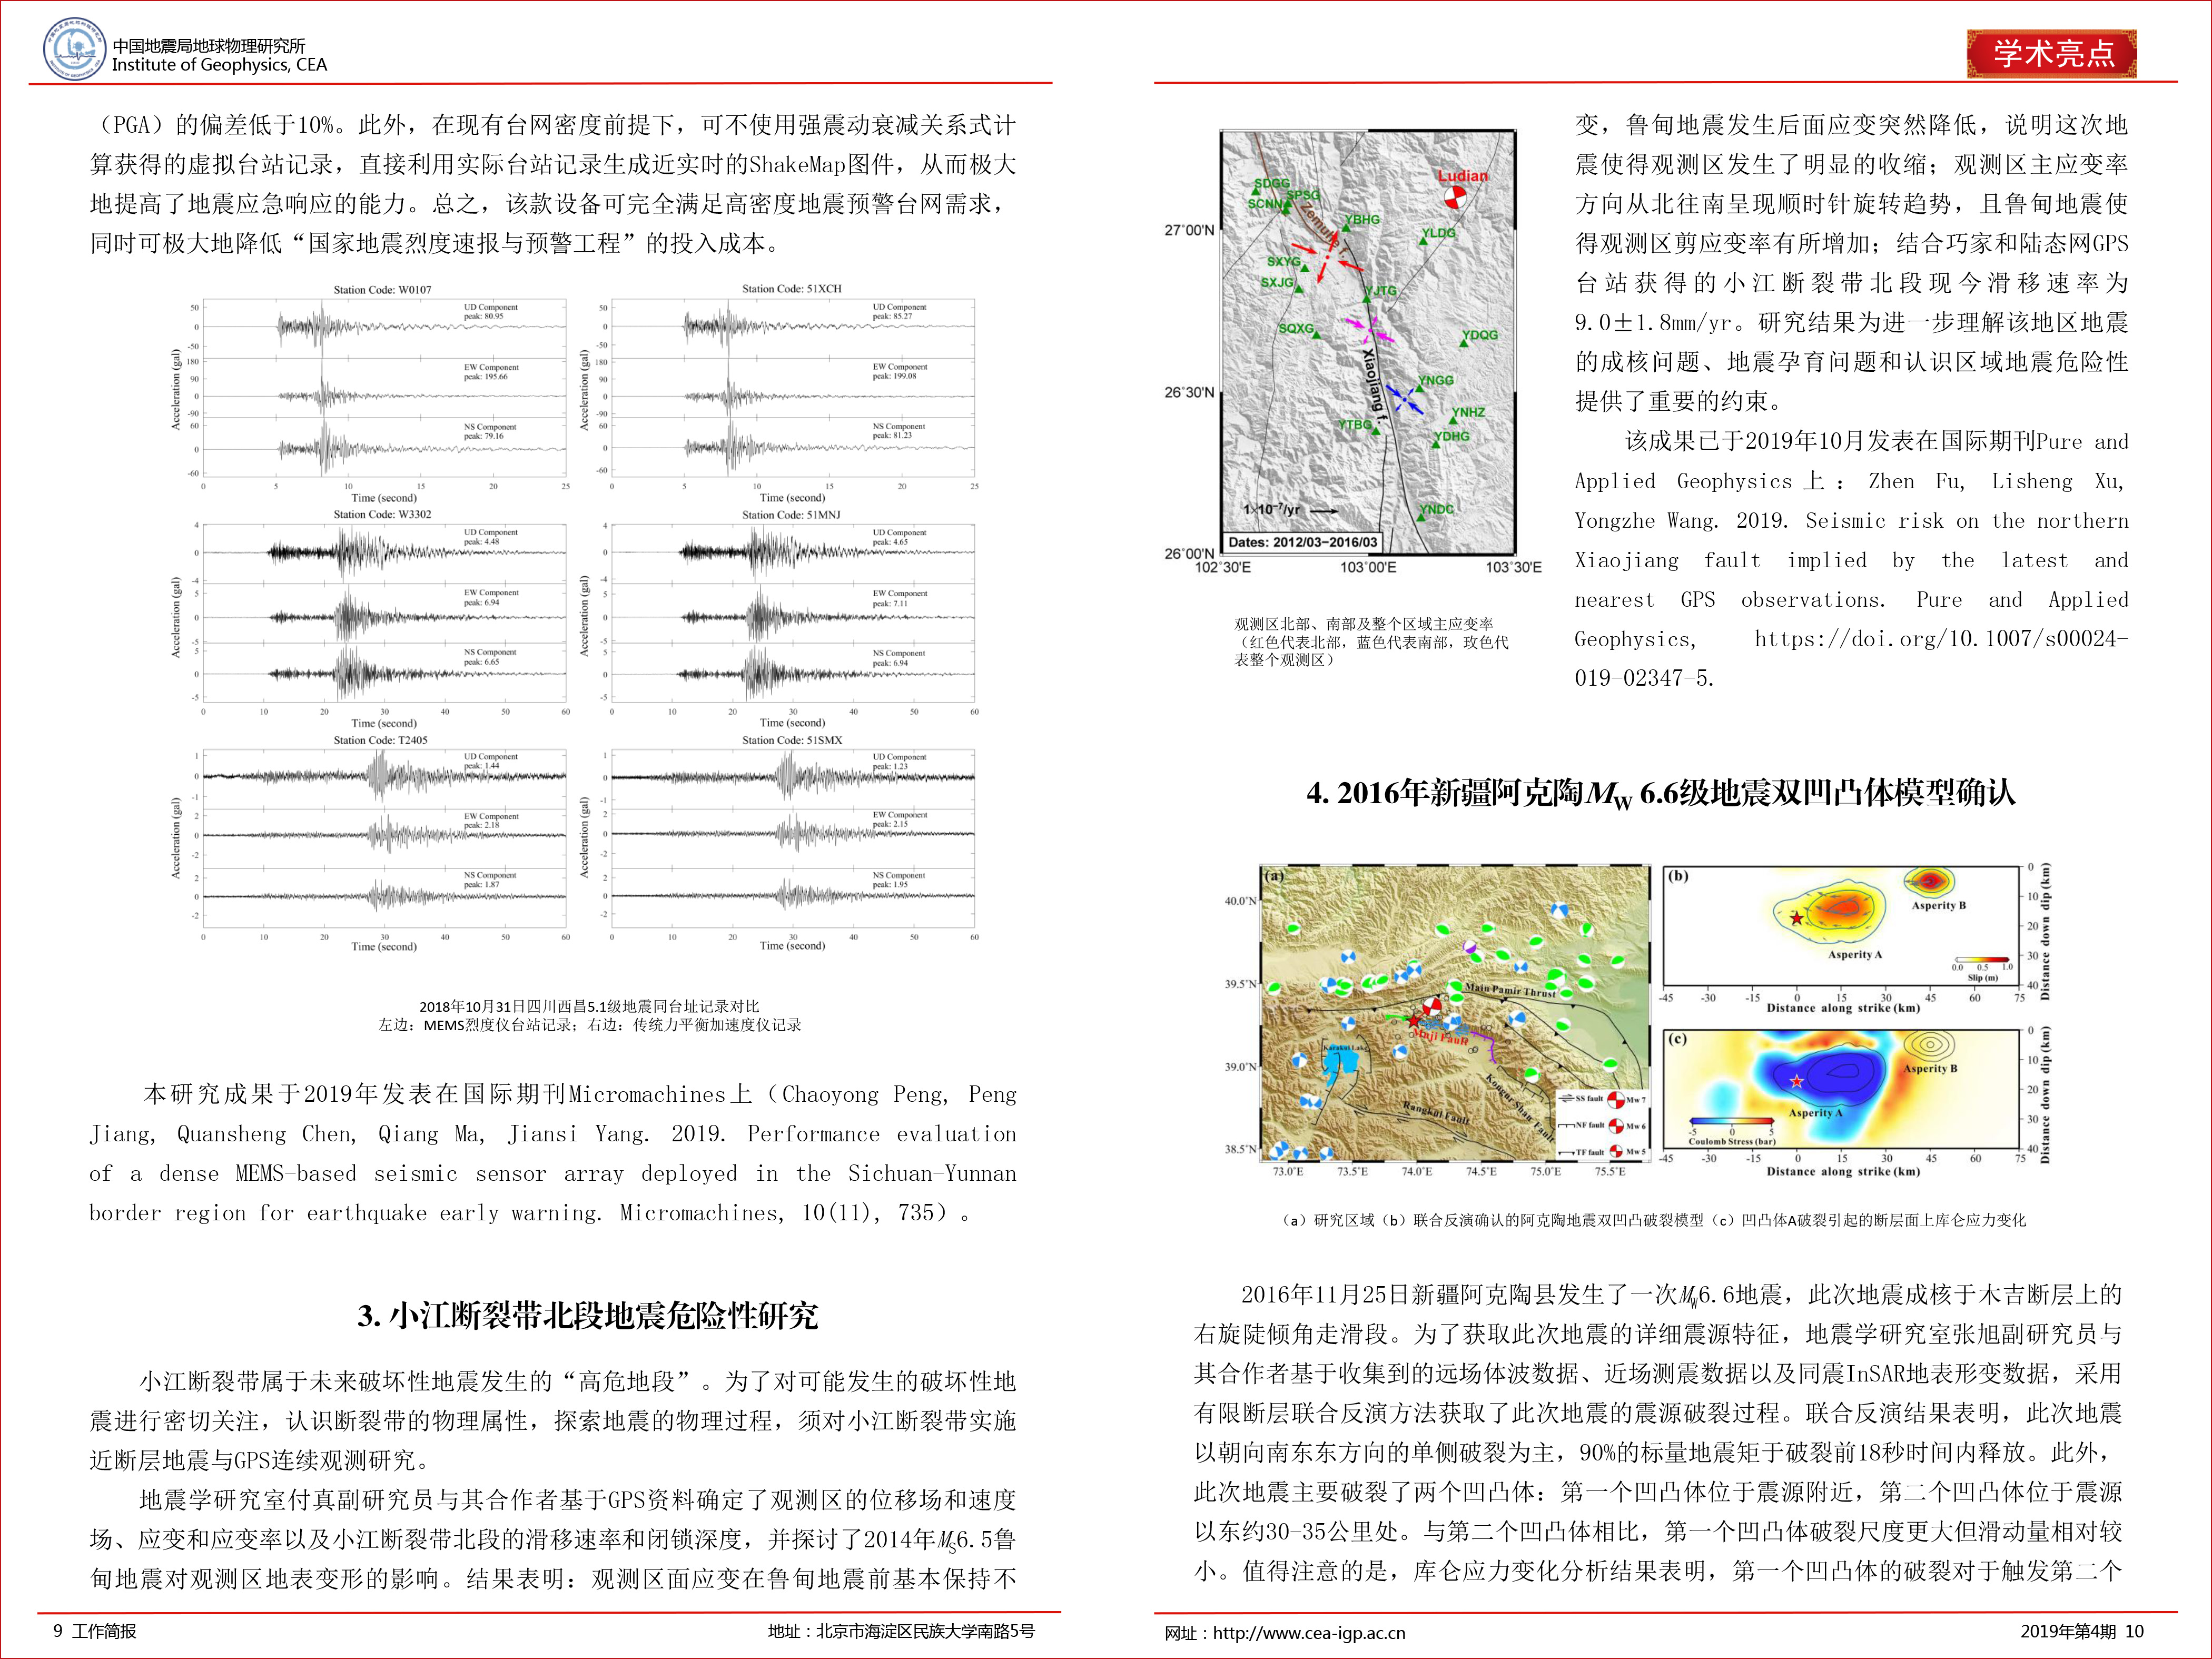Image resolution: width=2212 pixels, height=1659 pixels.
Task: Click the YLDG station marker on map
Action: [1424, 242]
